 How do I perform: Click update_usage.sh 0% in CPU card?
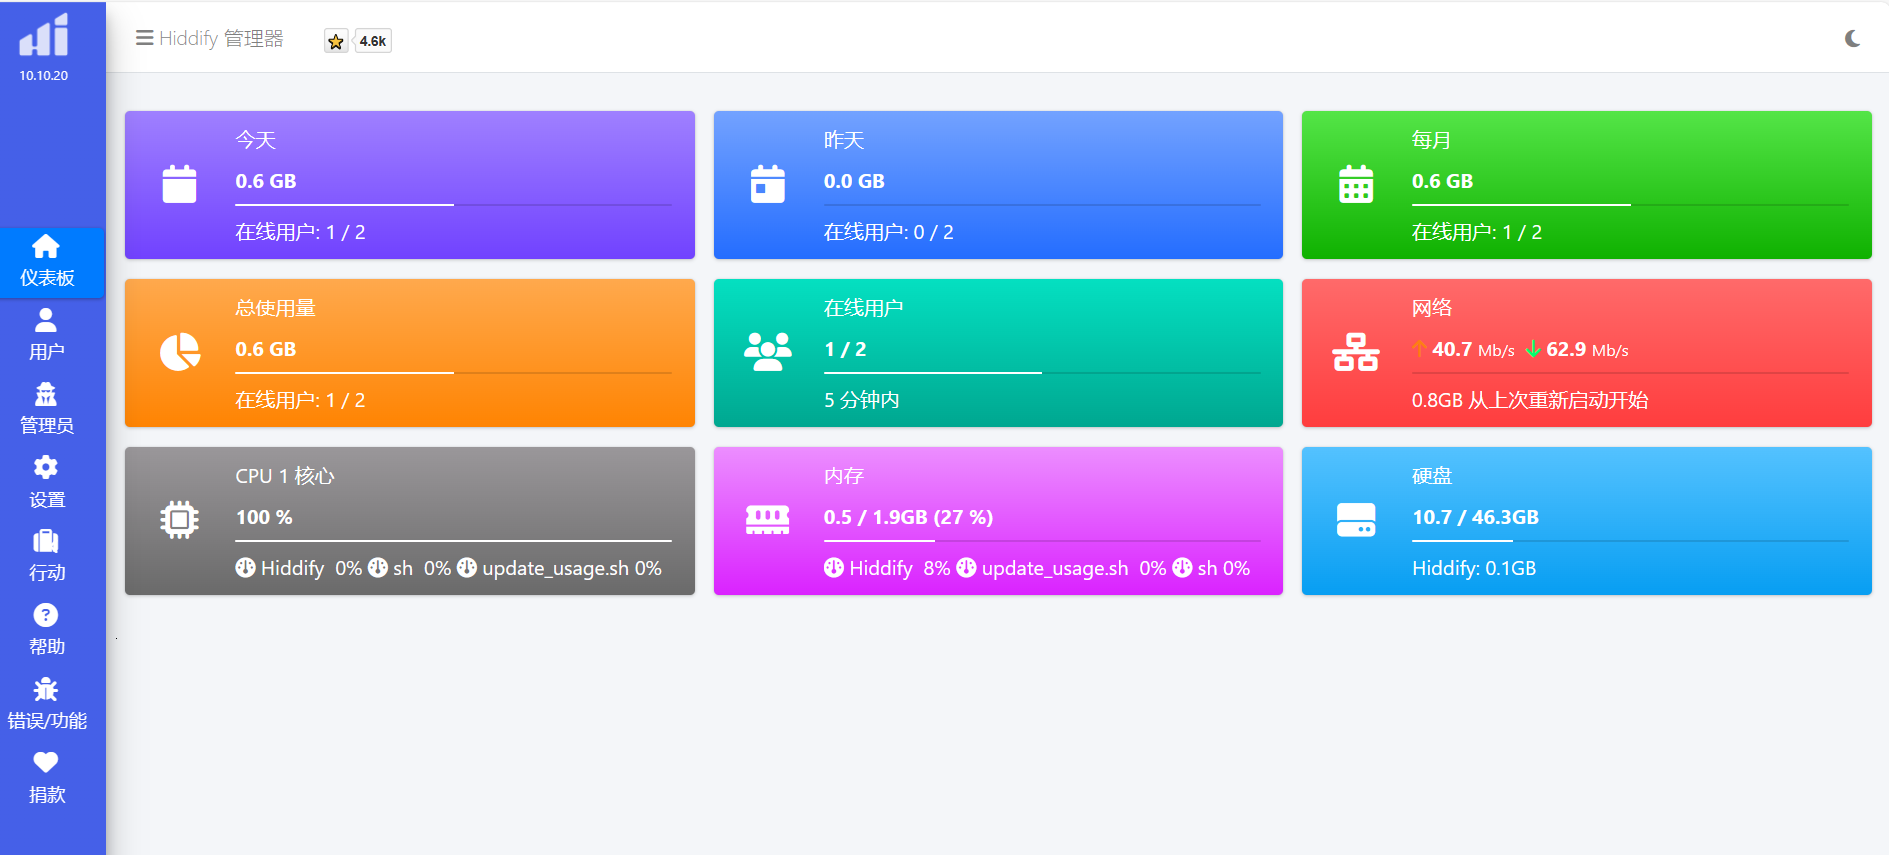(x=572, y=568)
